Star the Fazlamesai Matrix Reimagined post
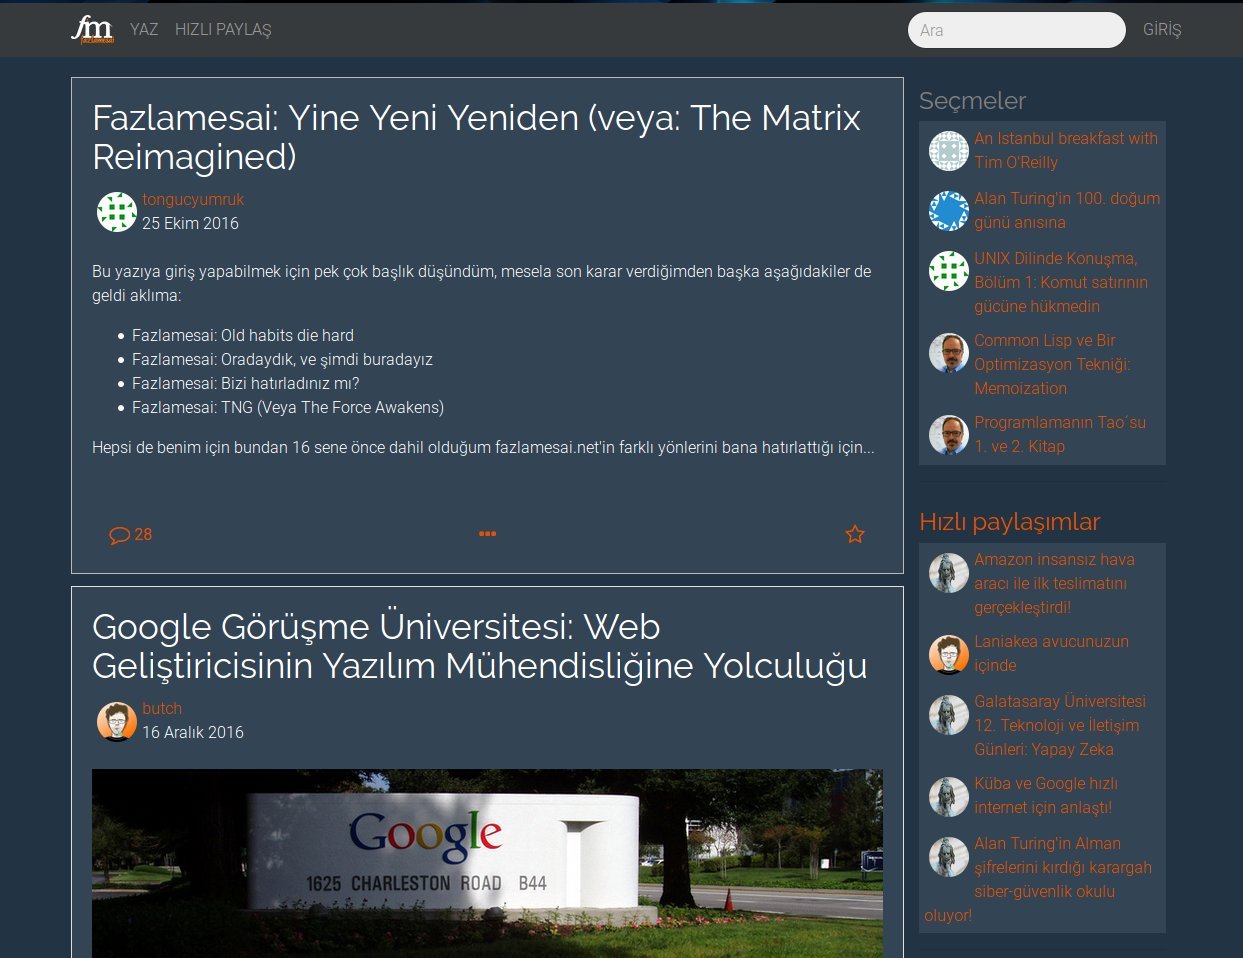 (855, 534)
